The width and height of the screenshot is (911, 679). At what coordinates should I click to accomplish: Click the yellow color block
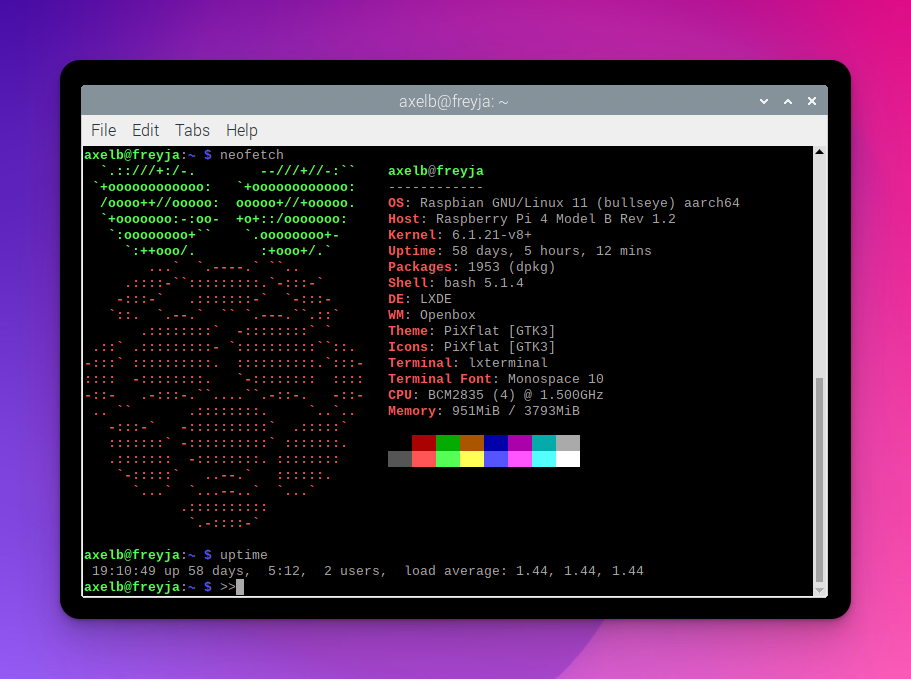pyautogui.click(x=472, y=459)
